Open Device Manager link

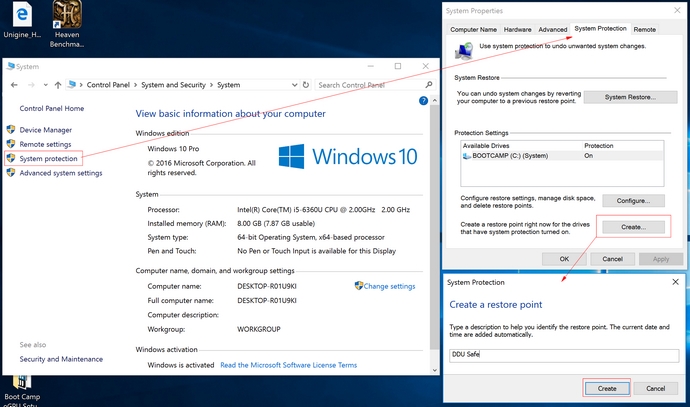pos(45,130)
